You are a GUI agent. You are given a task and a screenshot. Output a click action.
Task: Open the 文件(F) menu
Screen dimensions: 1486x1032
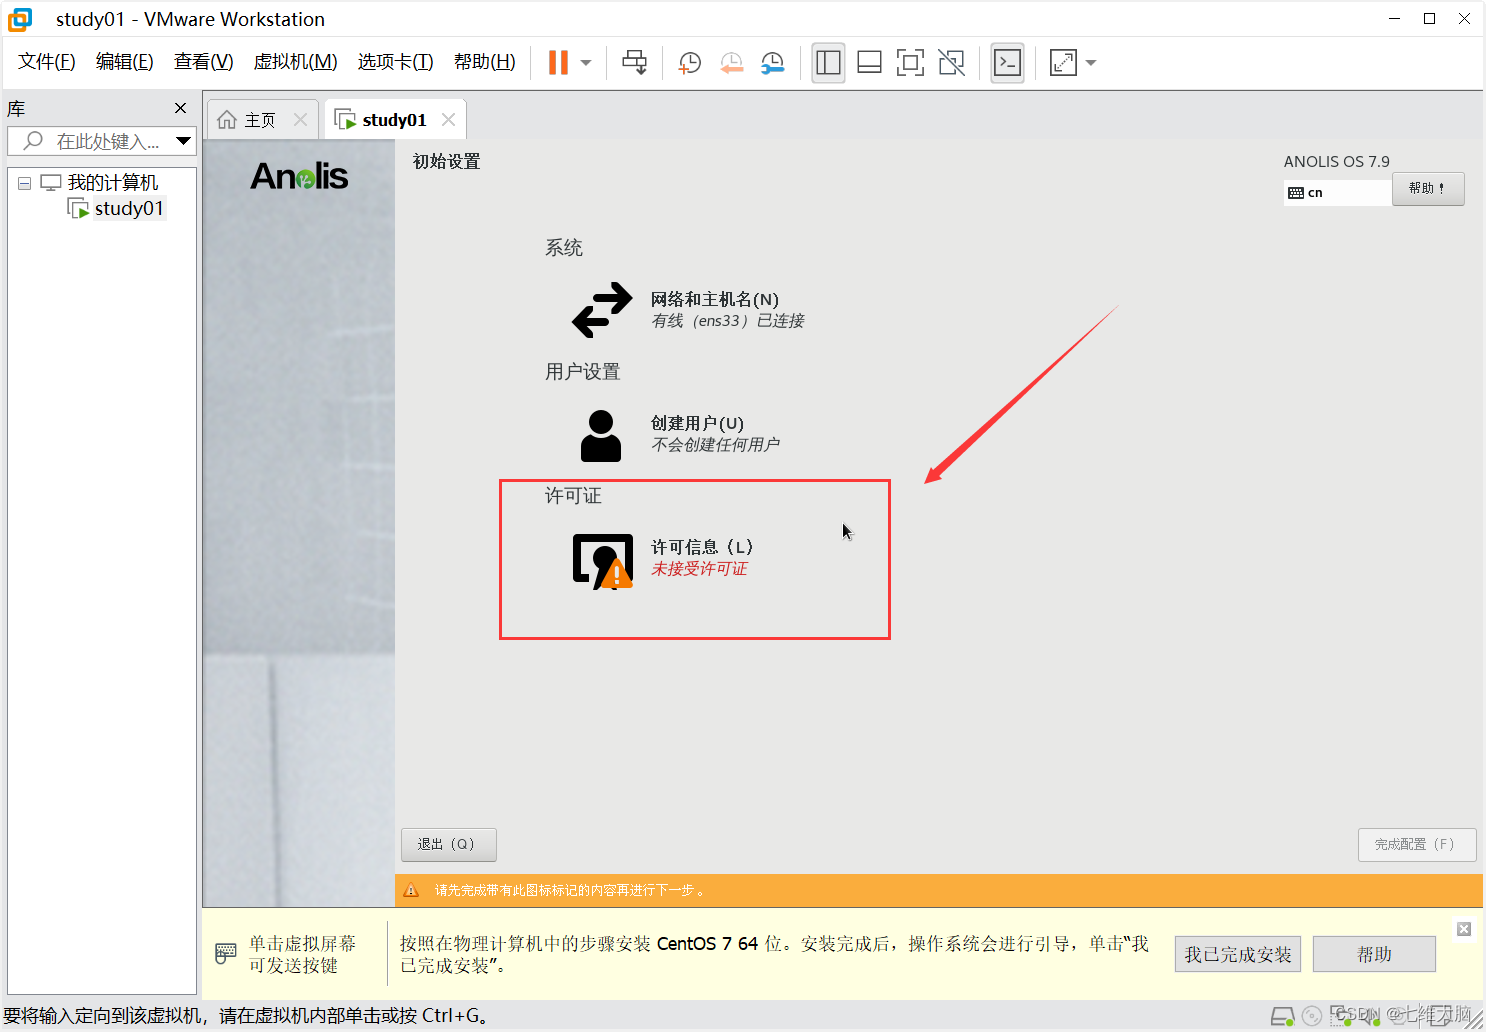47,62
